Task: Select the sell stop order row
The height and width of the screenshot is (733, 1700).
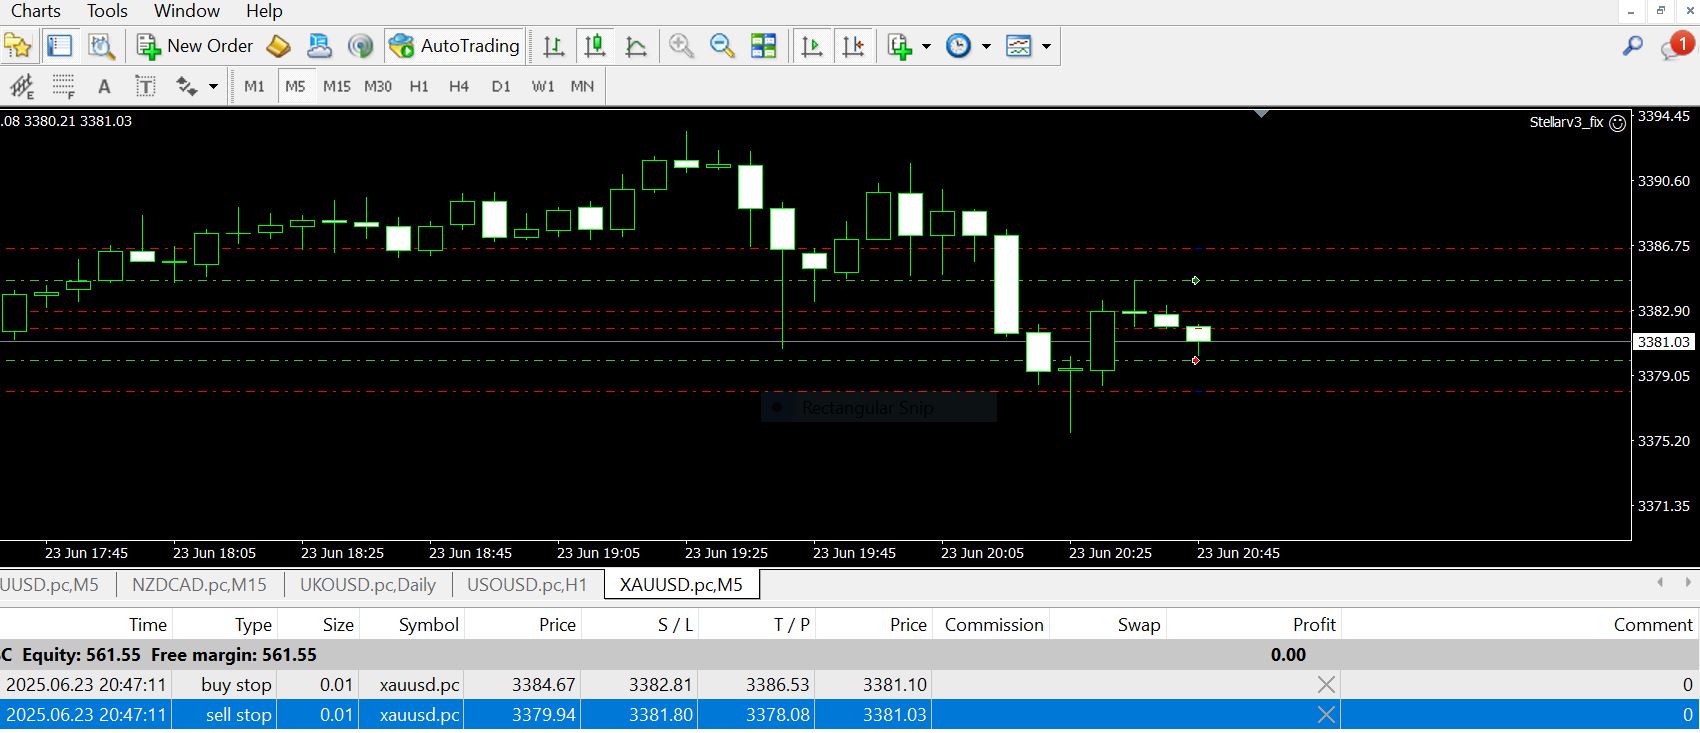Action: click(600, 715)
